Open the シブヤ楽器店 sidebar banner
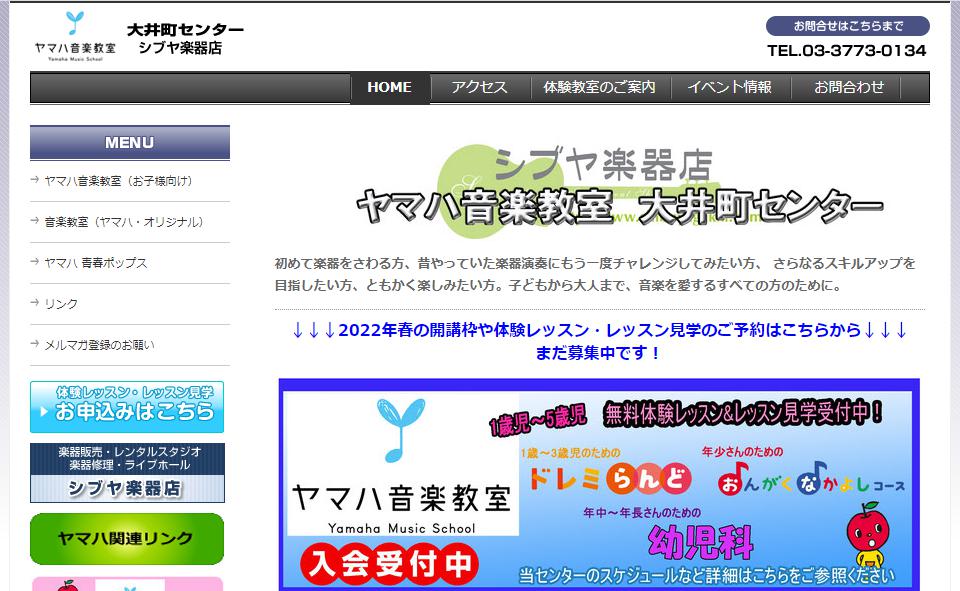This screenshot has height=591, width=960. point(127,473)
